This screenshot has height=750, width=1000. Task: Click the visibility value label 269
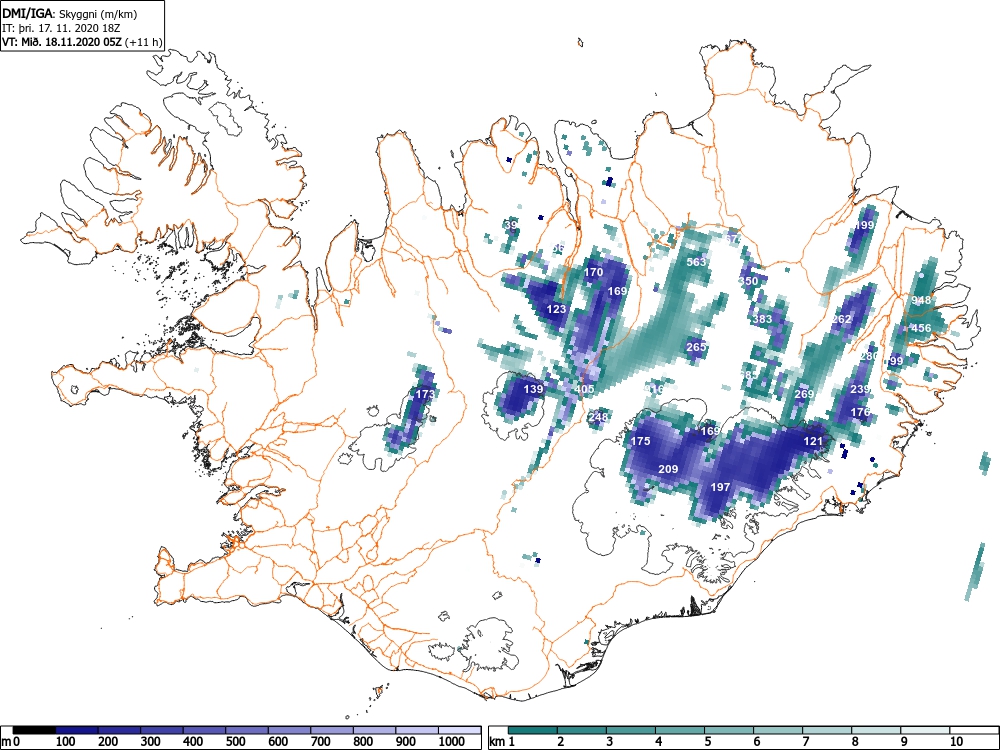804,394
